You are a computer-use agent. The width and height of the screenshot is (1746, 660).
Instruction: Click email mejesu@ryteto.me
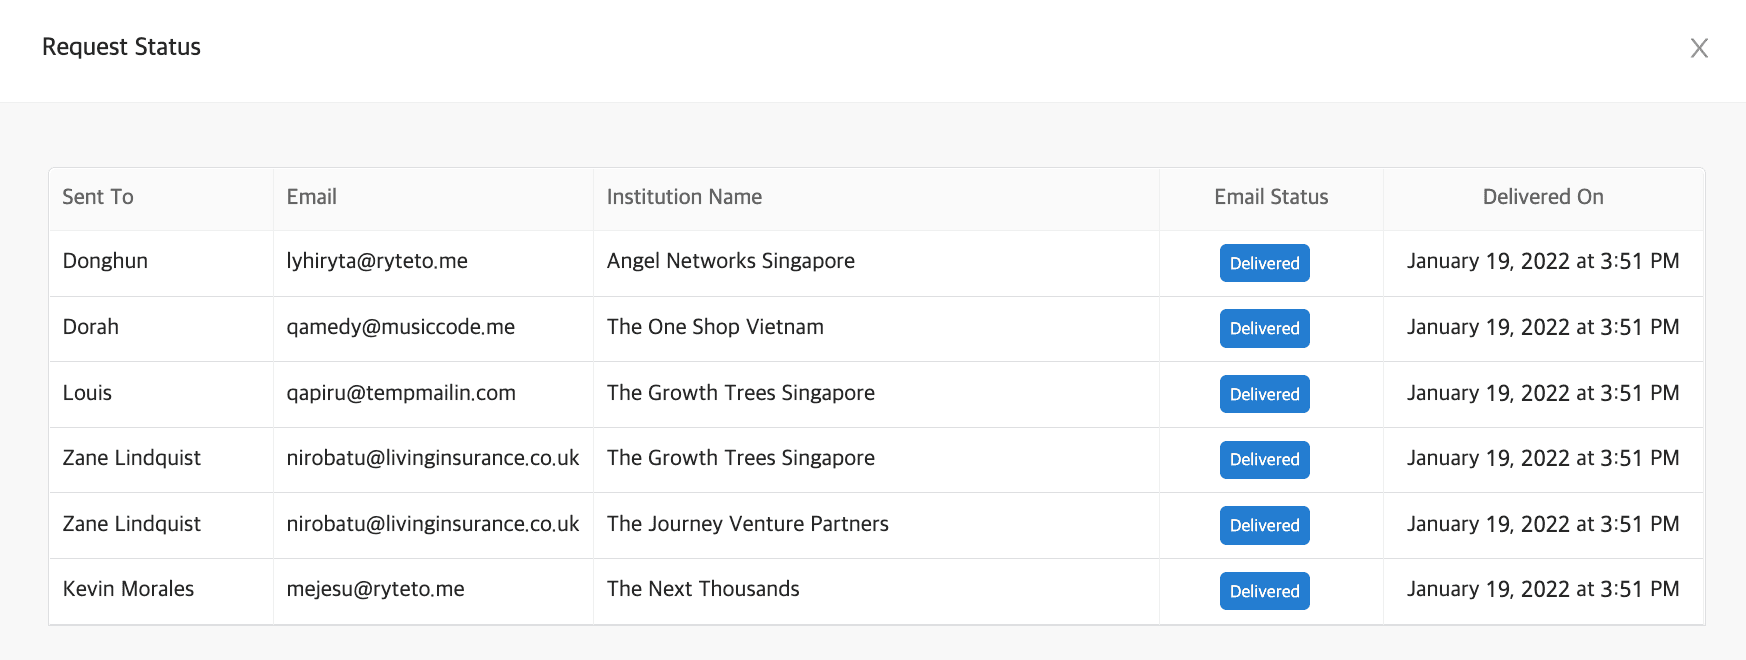(x=376, y=589)
